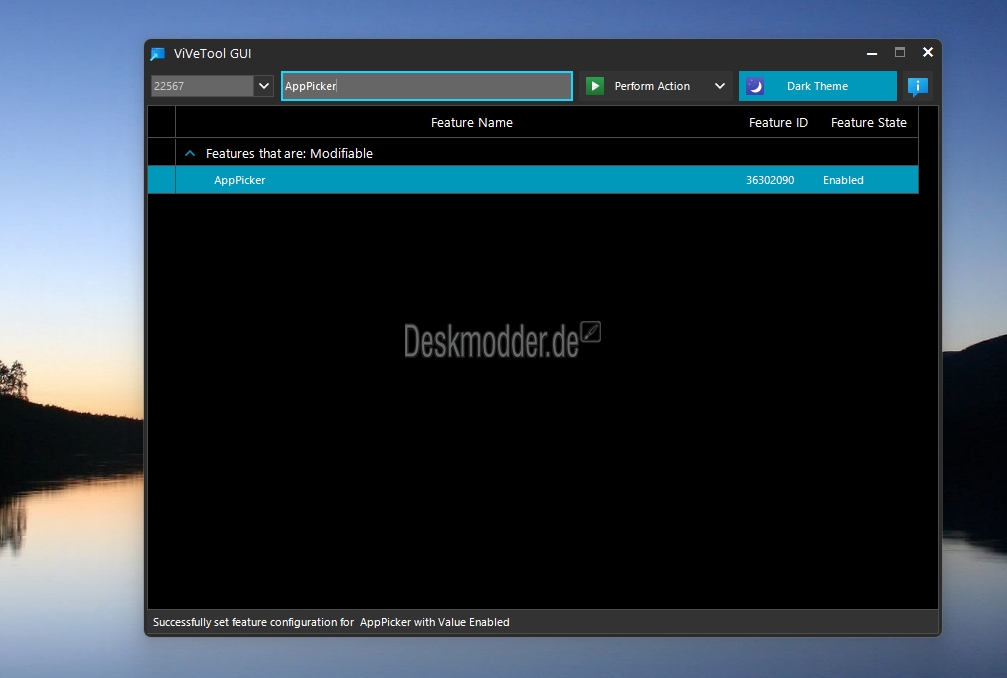Select the AppPicker feature row
Image resolution: width=1007 pixels, height=678 pixels.
(533, 180)
